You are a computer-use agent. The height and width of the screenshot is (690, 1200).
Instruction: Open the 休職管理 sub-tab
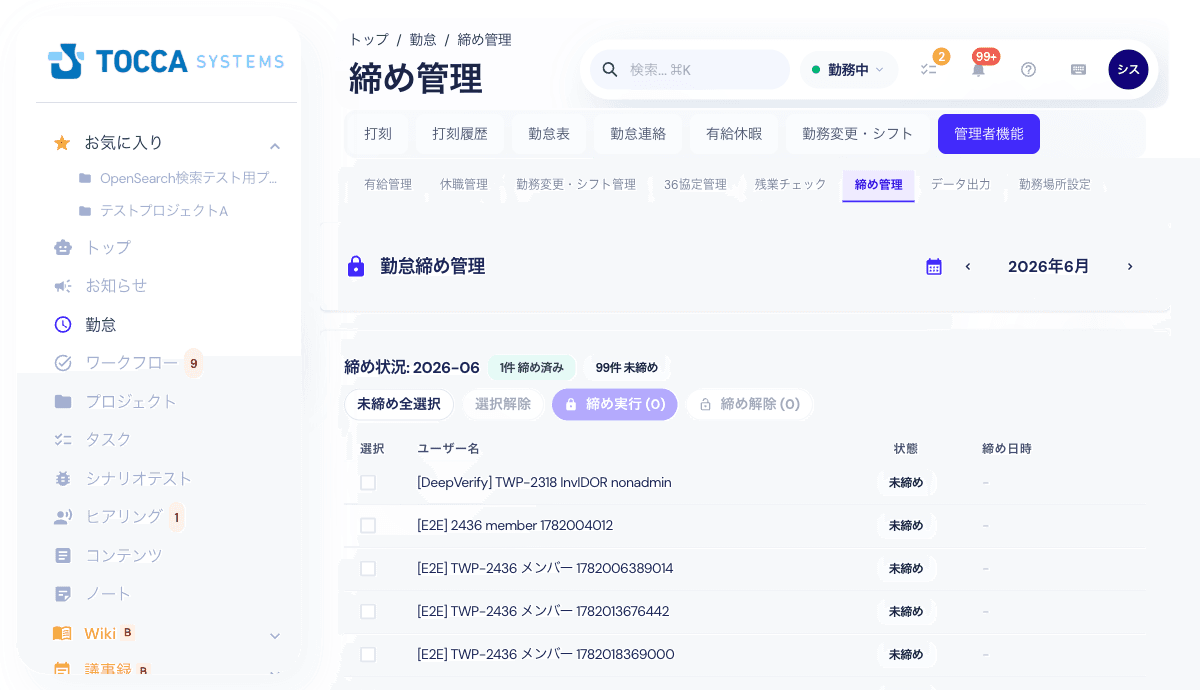coord(464,185)
